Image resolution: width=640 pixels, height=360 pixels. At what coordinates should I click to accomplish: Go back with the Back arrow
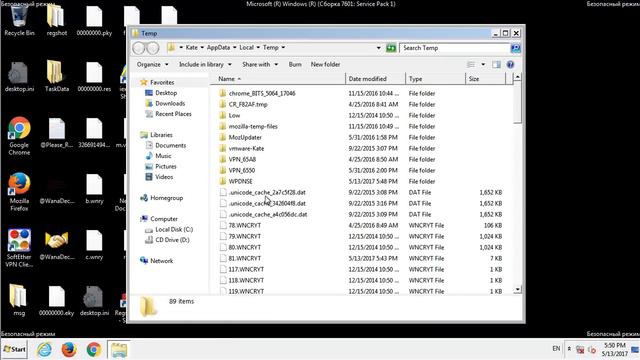click(139, 48)
